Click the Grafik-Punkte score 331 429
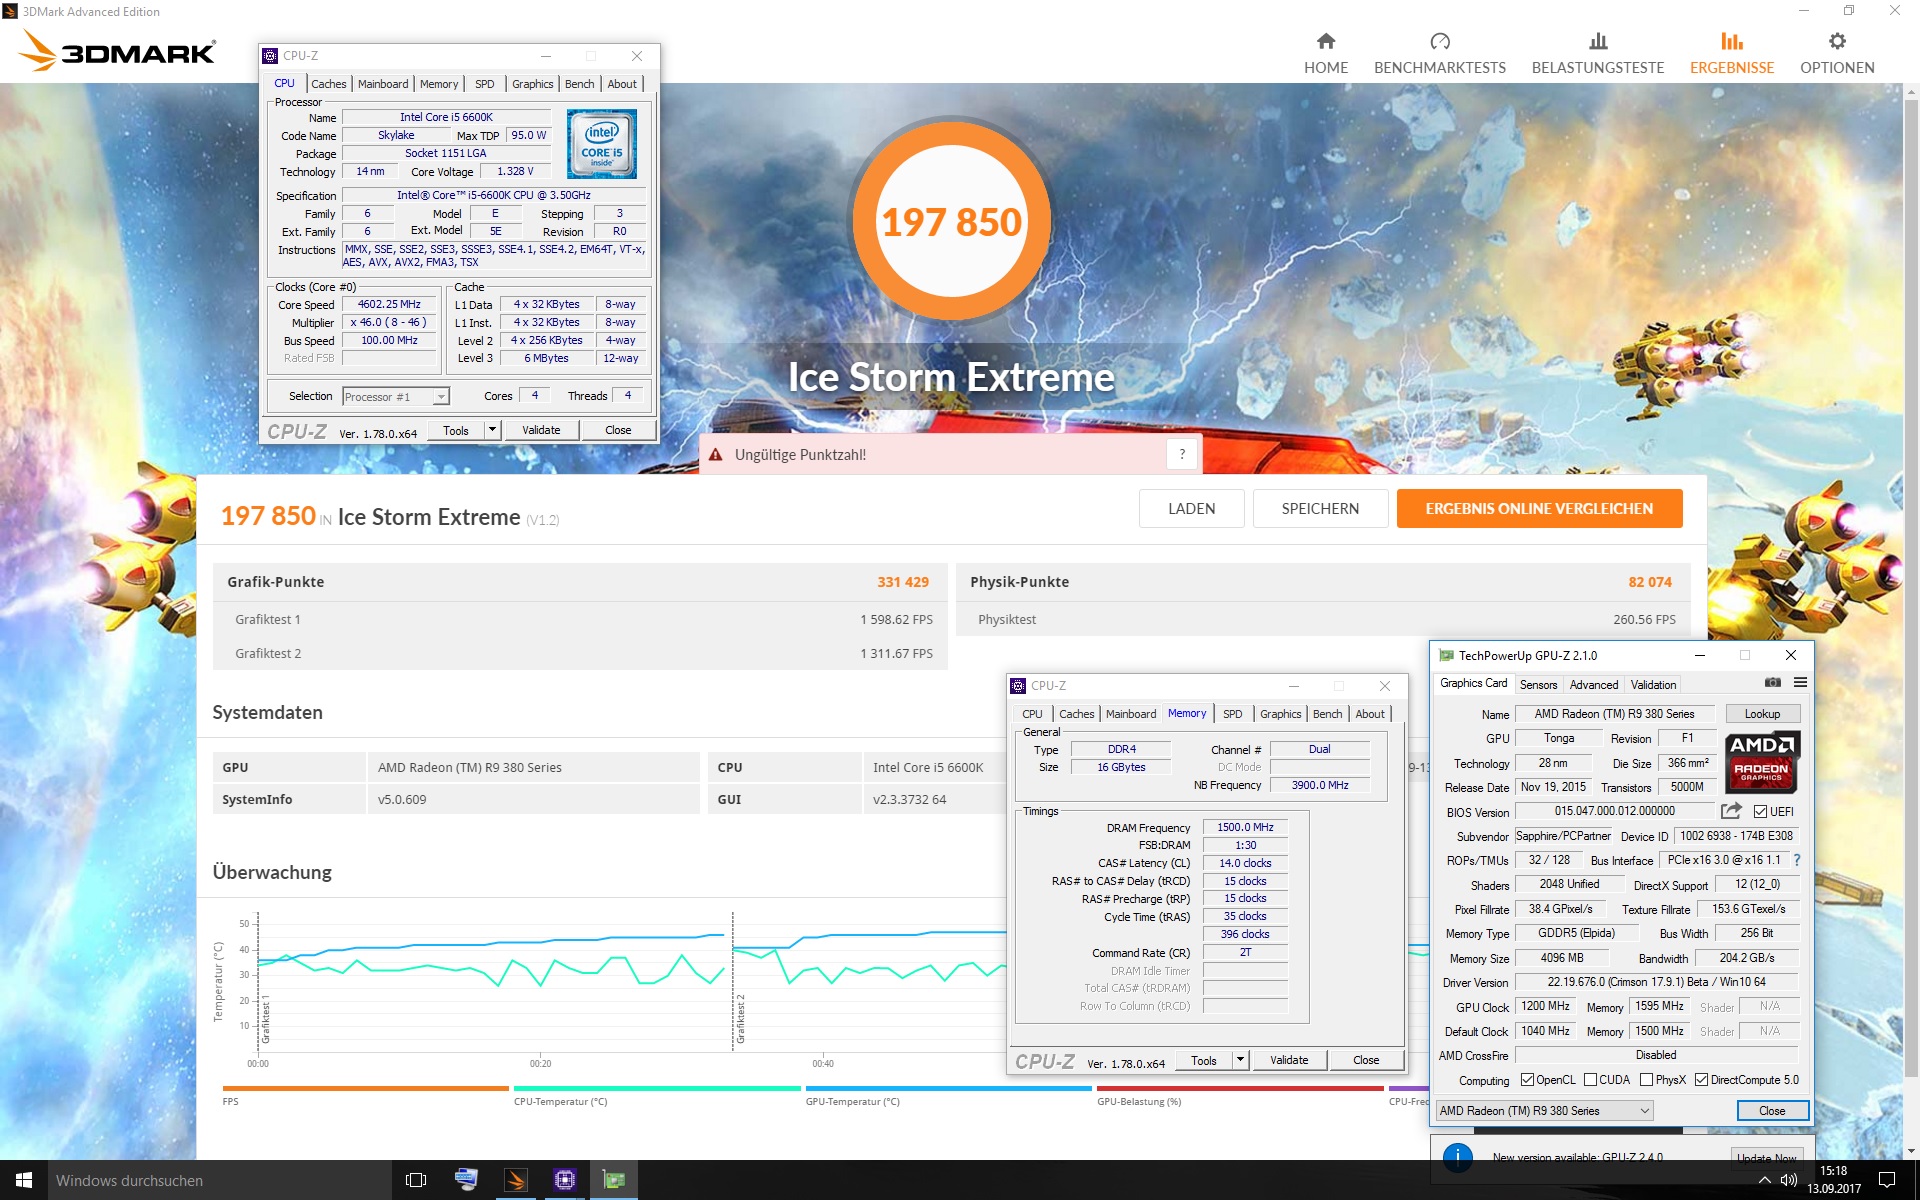The width and height of the screenshot is (1920, 1200). click(903, 582)
